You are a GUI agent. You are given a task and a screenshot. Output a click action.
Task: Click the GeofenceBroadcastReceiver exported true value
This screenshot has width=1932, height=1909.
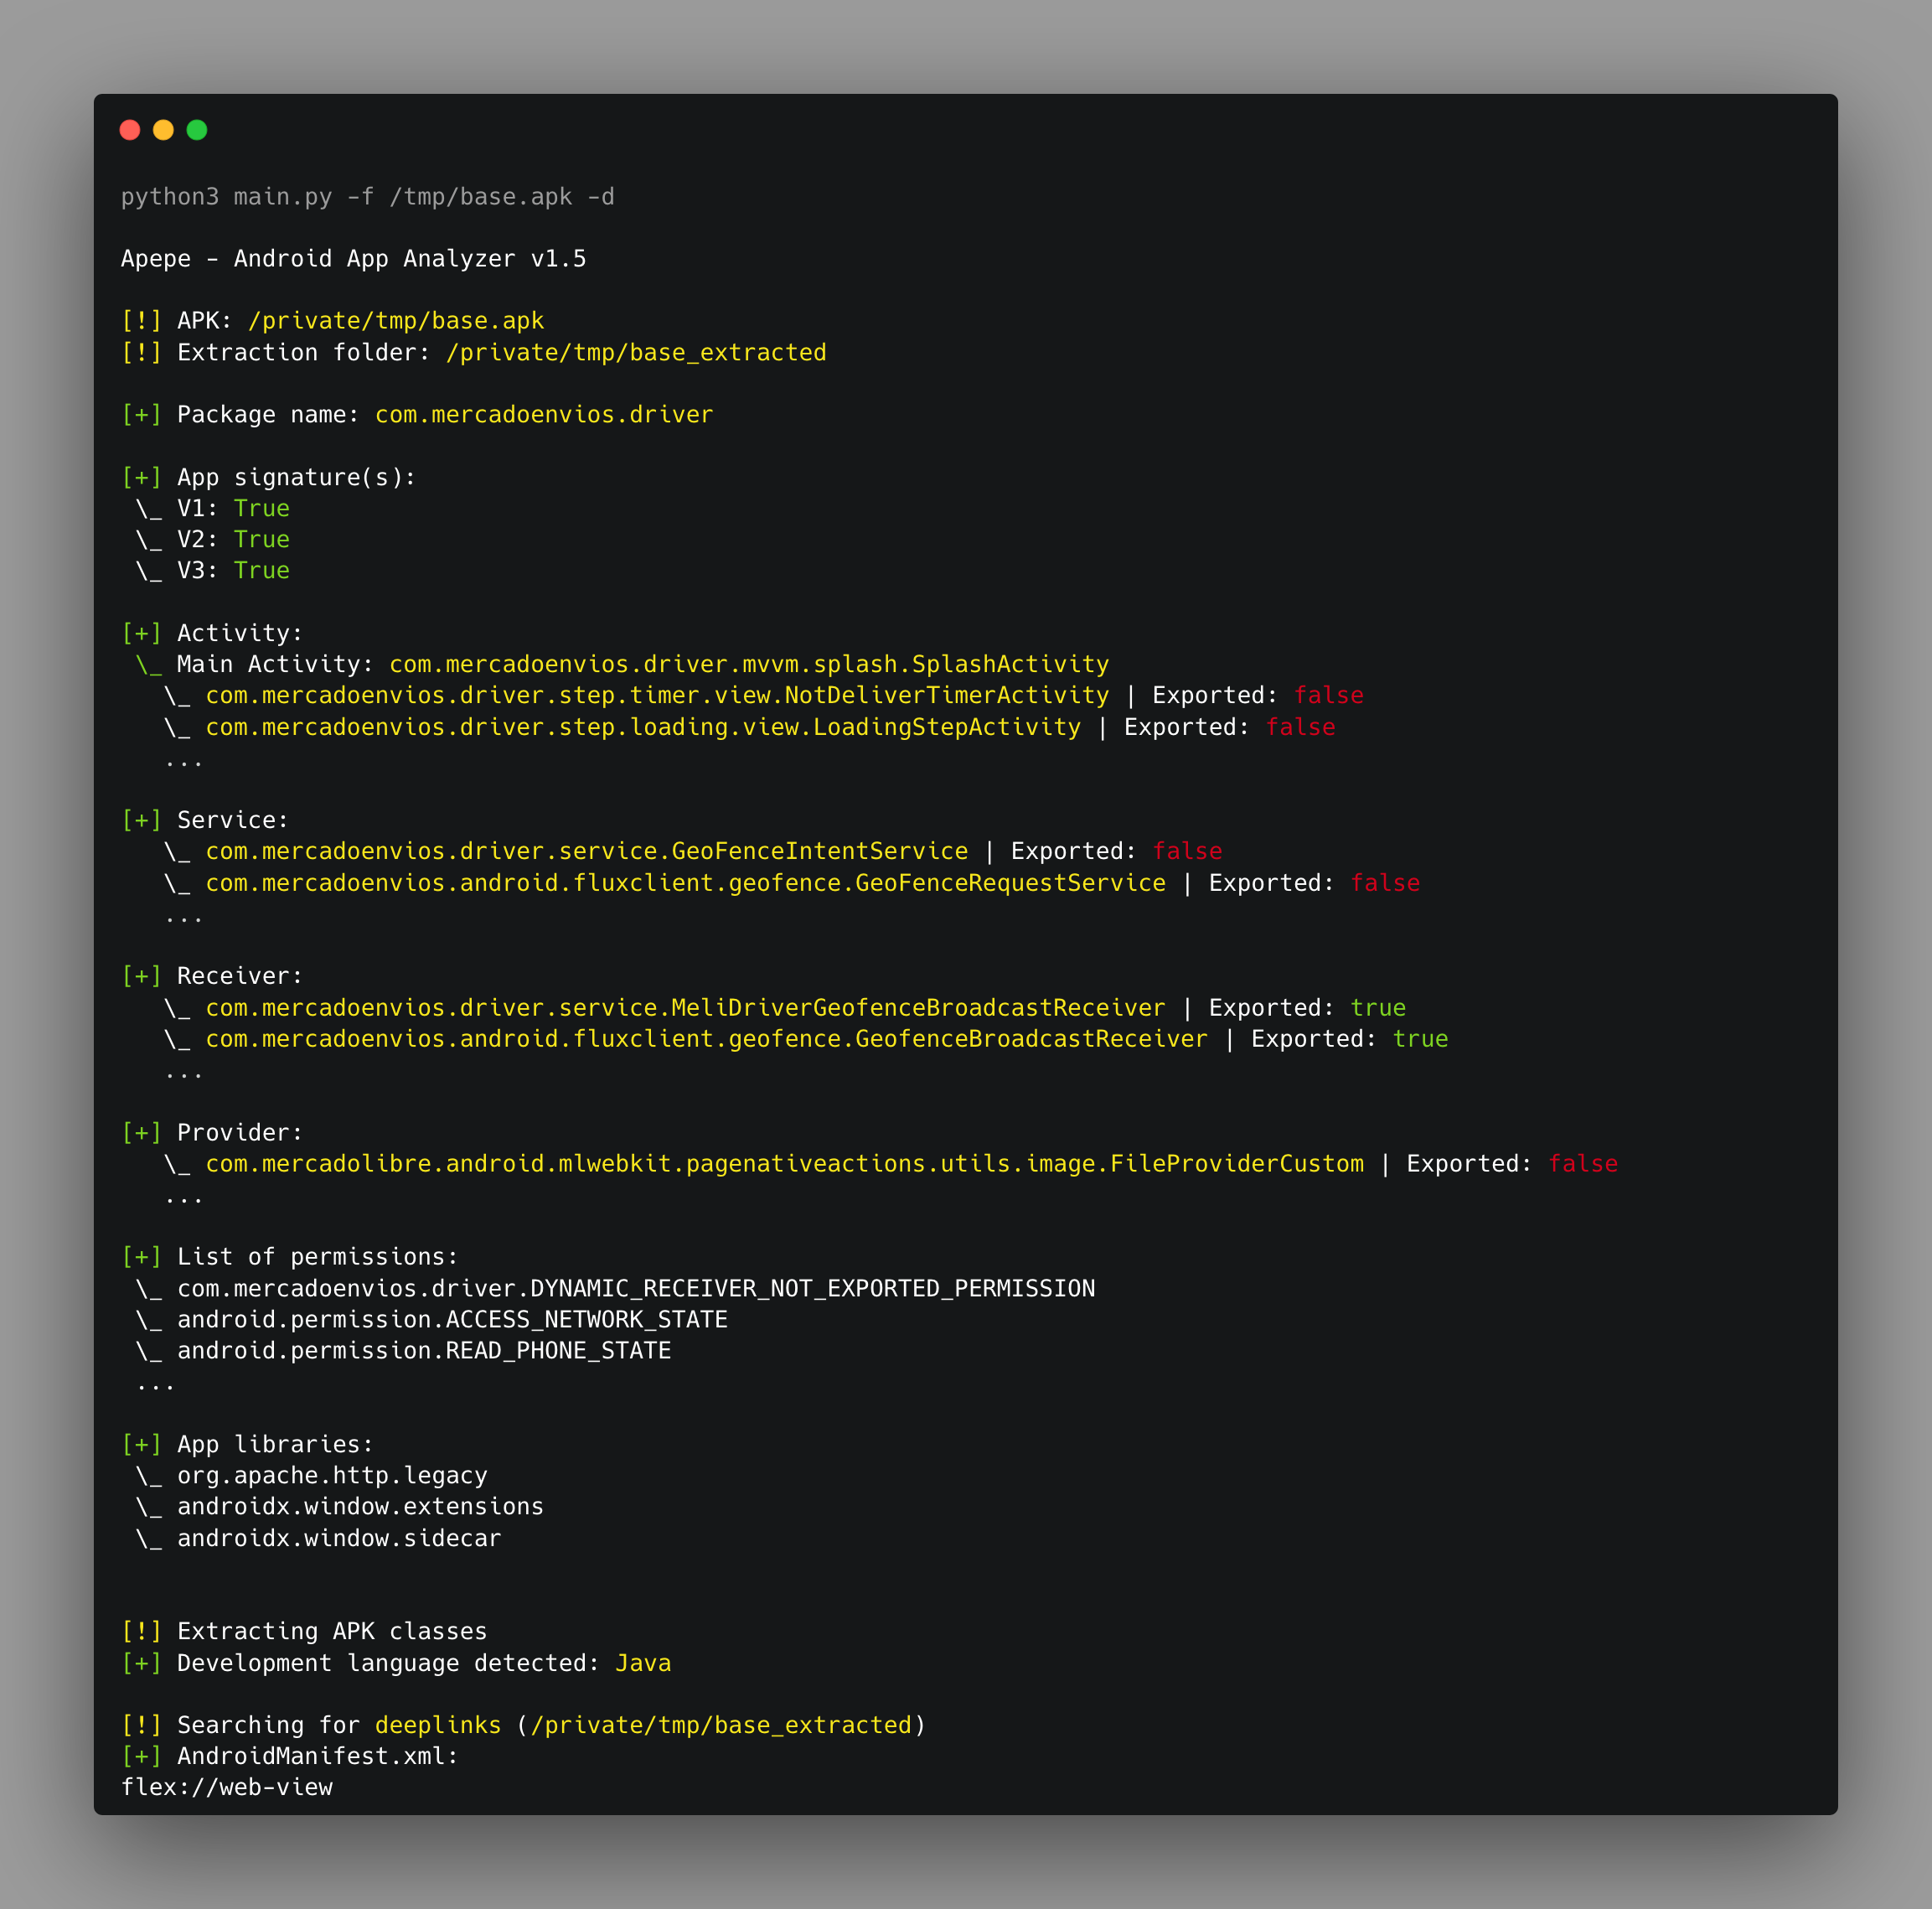1420,1040
